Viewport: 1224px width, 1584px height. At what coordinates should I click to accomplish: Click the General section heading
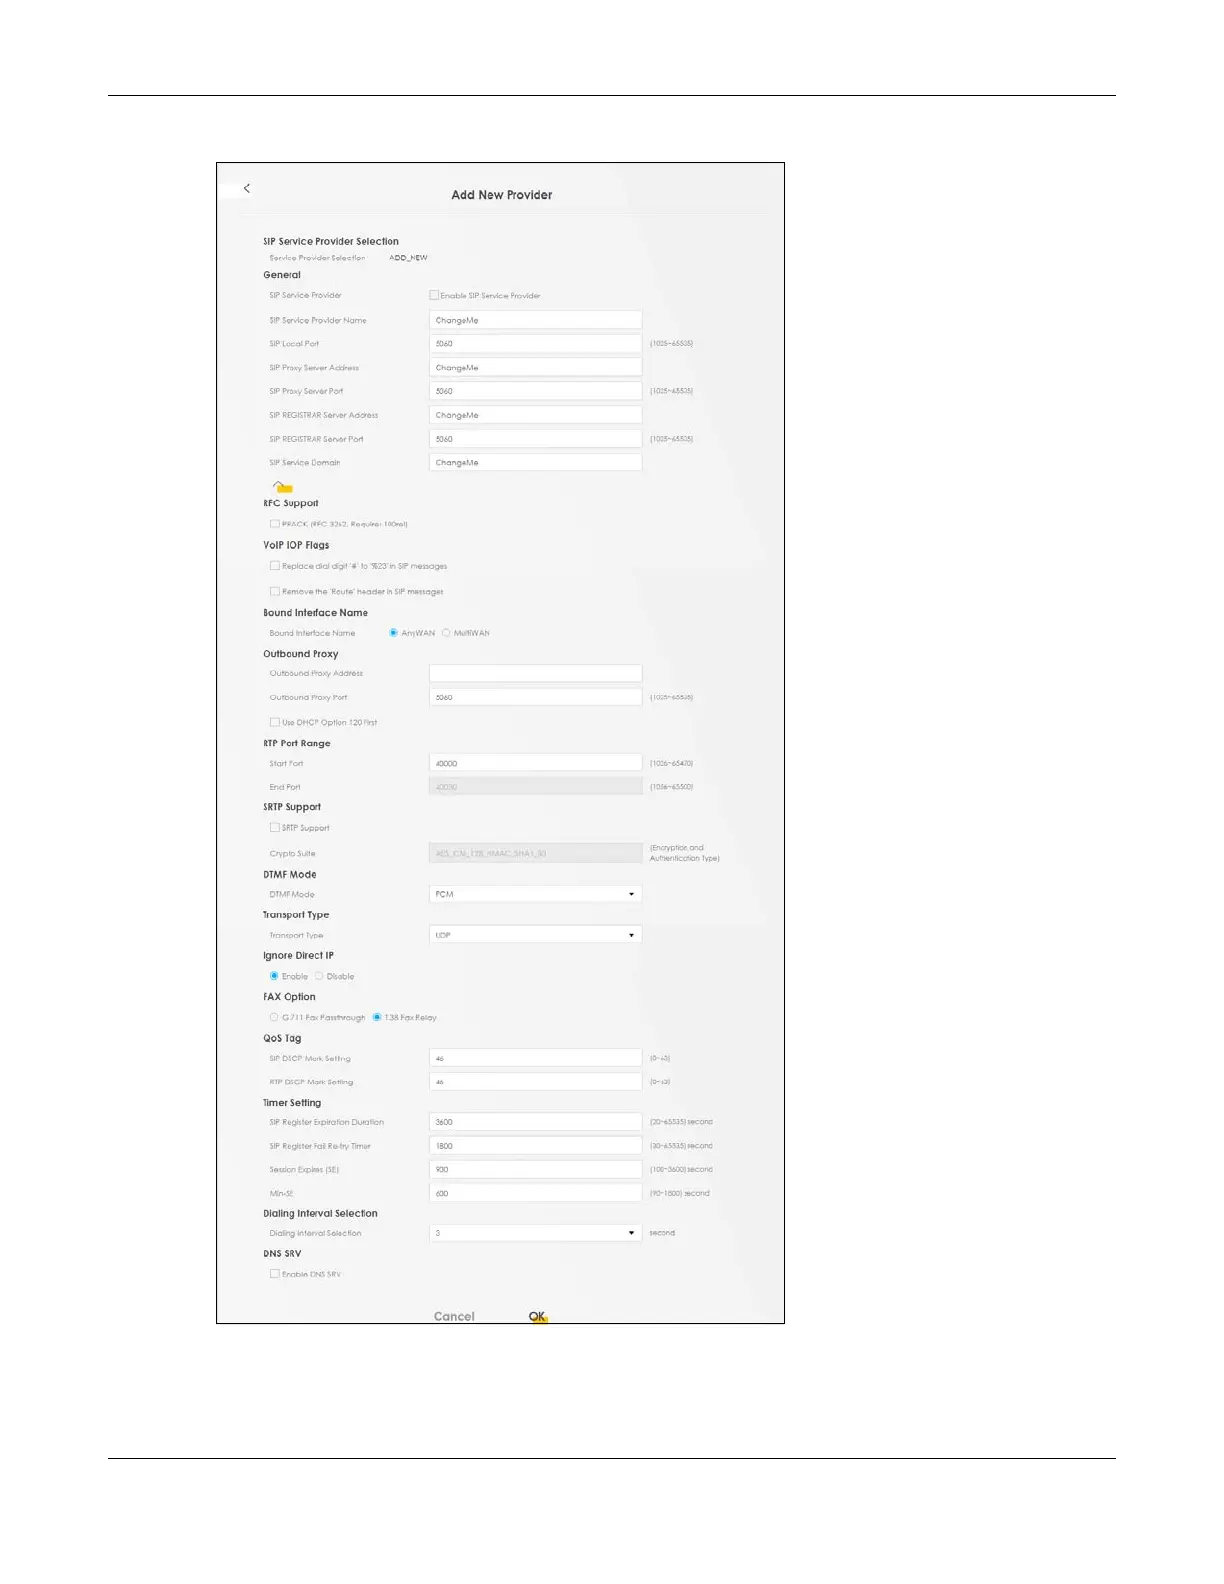click(x=282, y=275)
